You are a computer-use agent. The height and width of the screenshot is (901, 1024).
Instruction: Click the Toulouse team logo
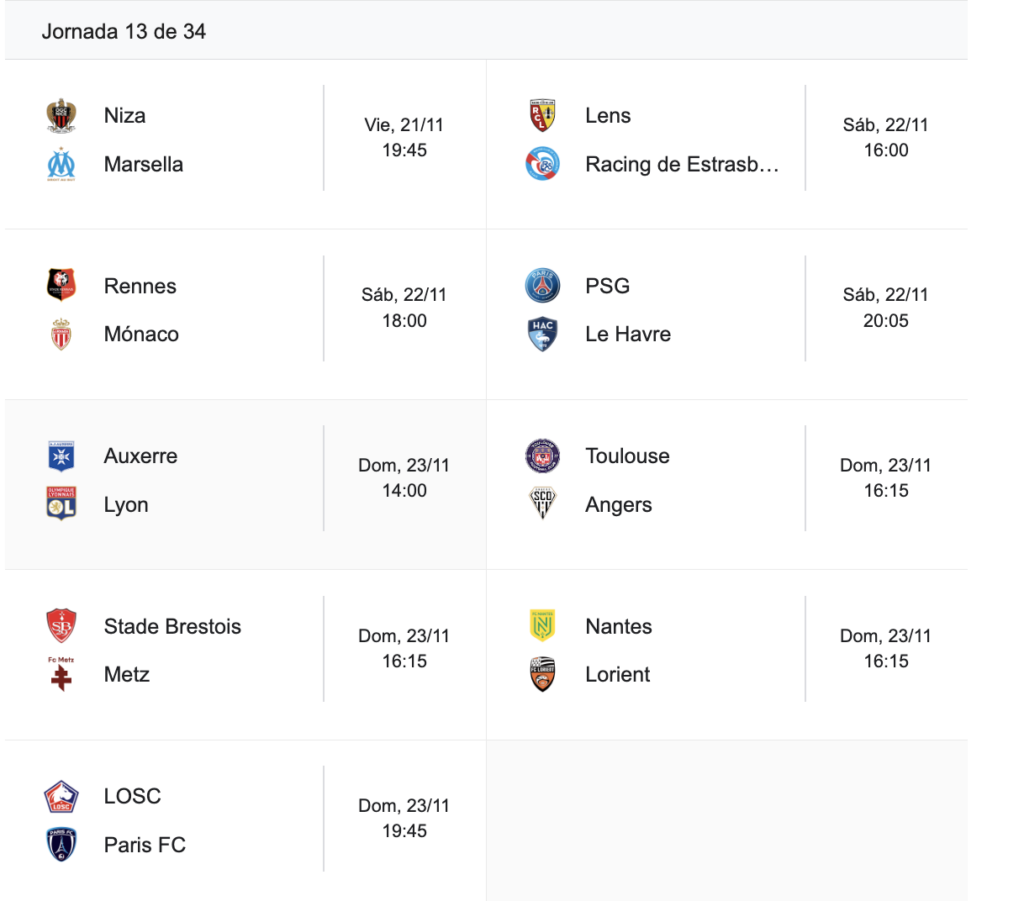(x=543, y=456)
